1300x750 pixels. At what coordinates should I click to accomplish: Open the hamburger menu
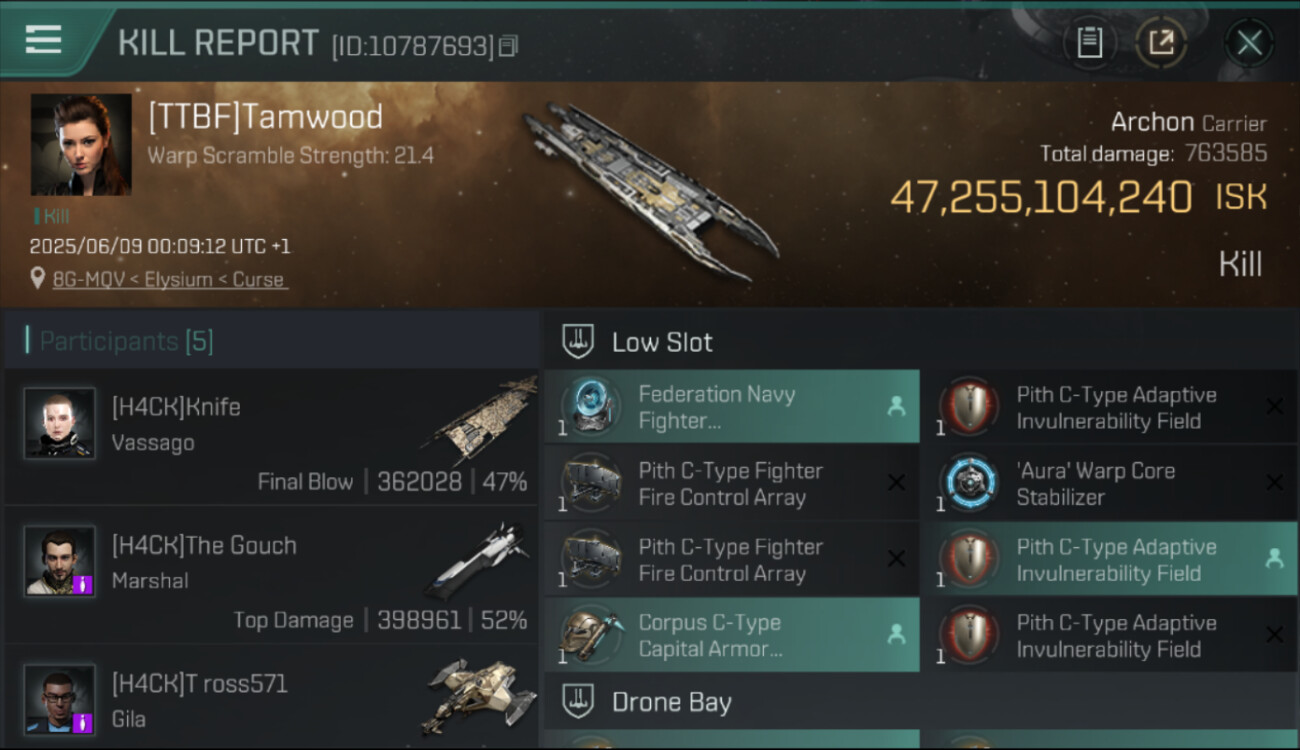point(43,39)
